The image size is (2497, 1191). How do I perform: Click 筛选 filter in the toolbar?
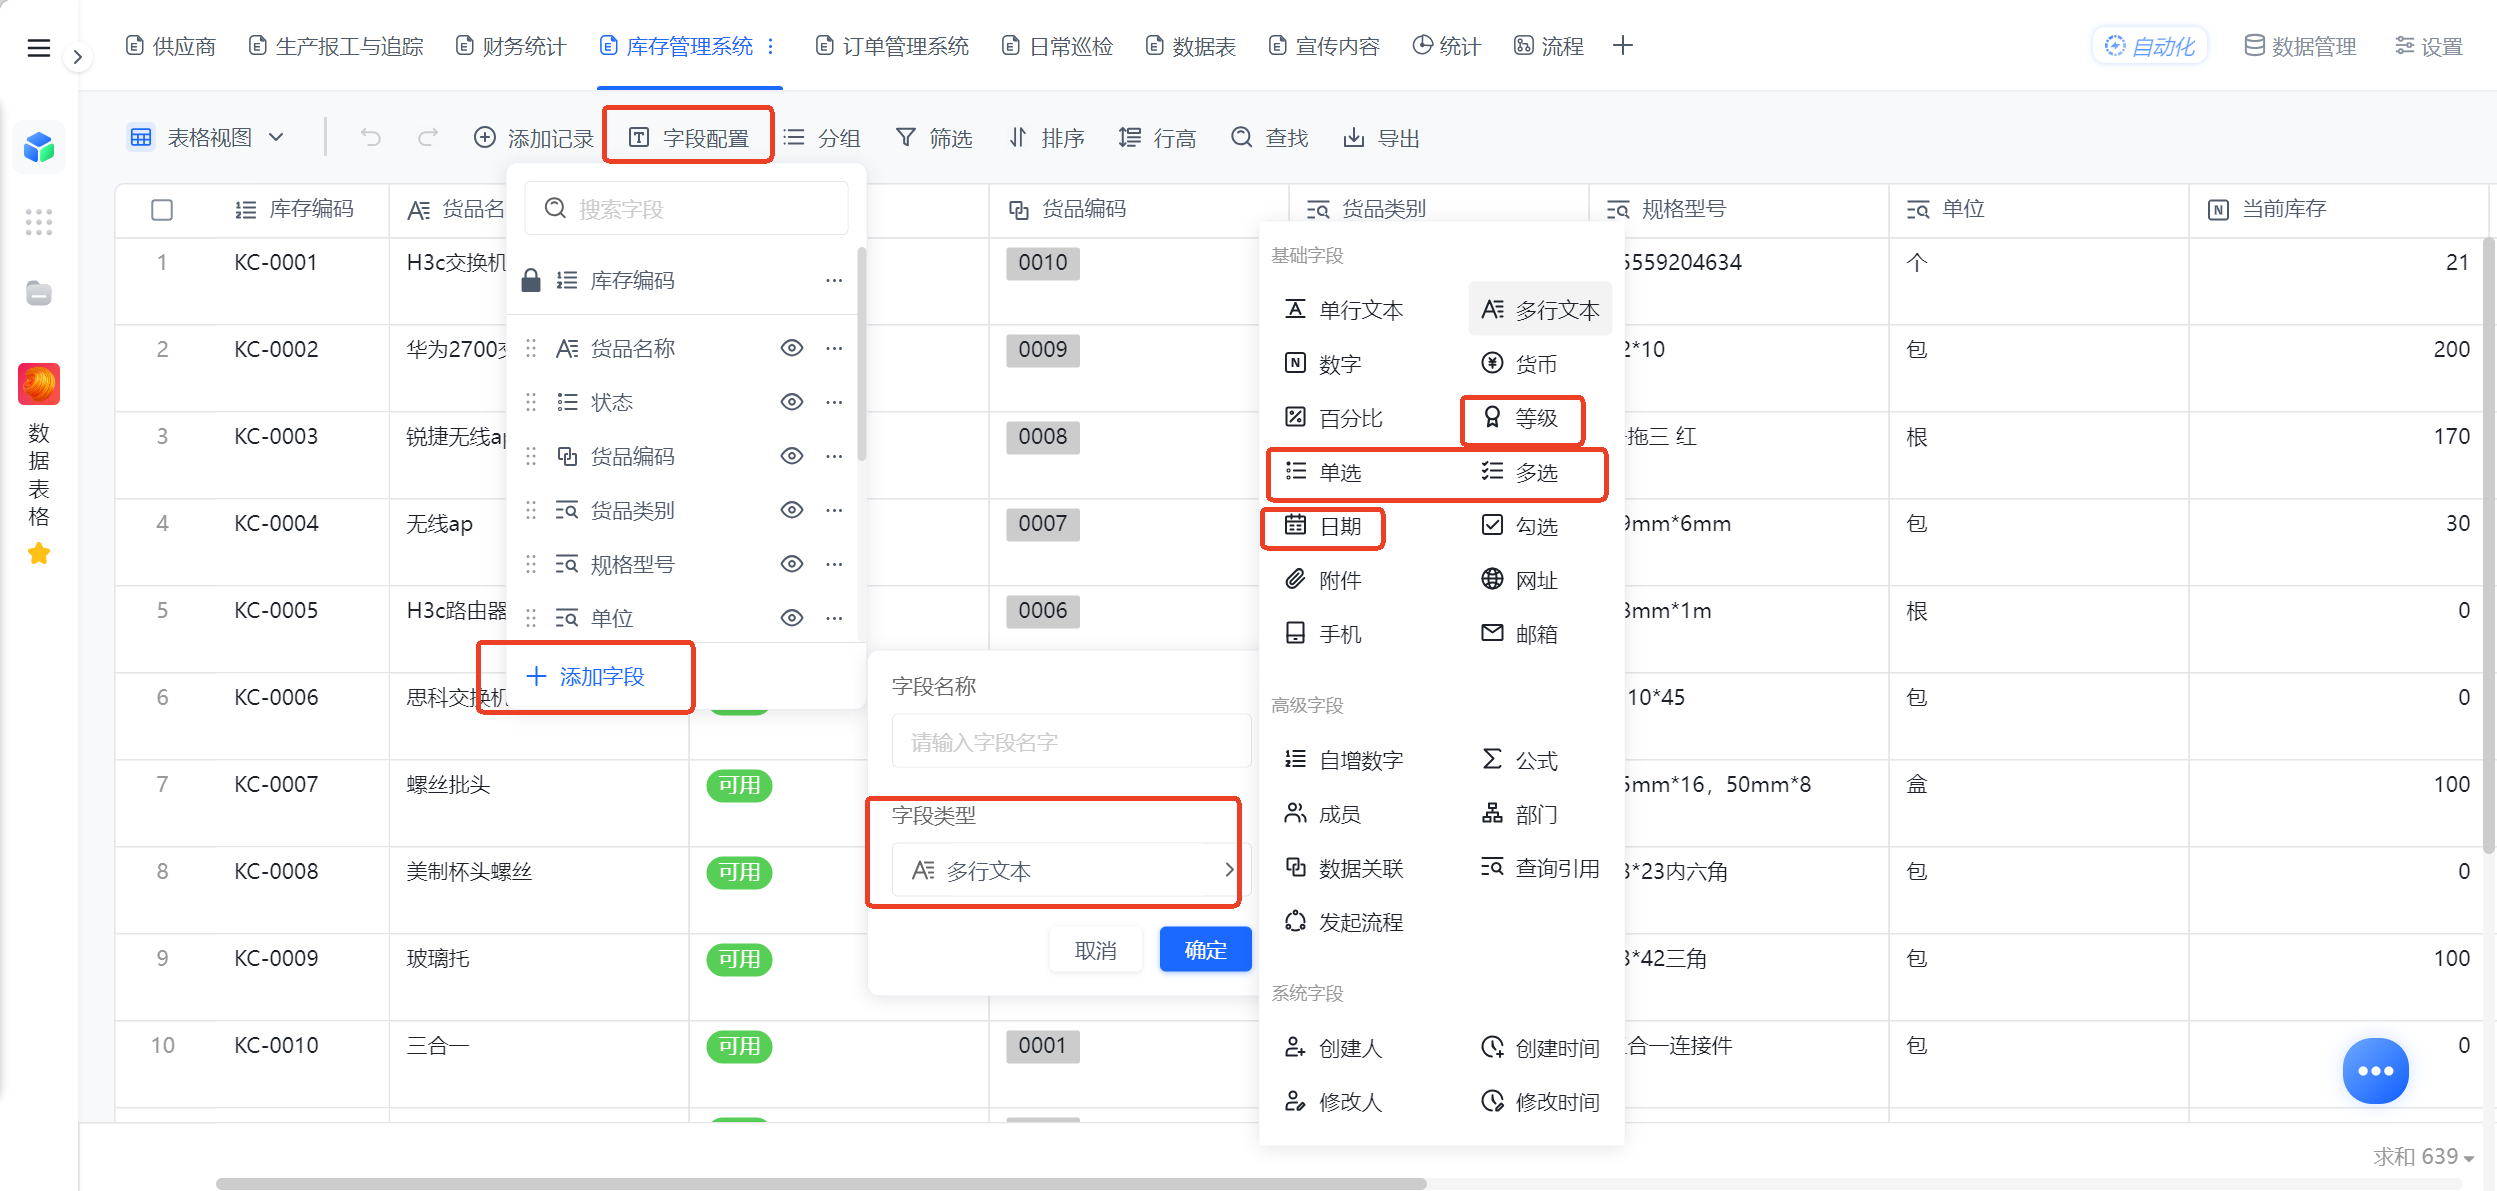point(934,138)
